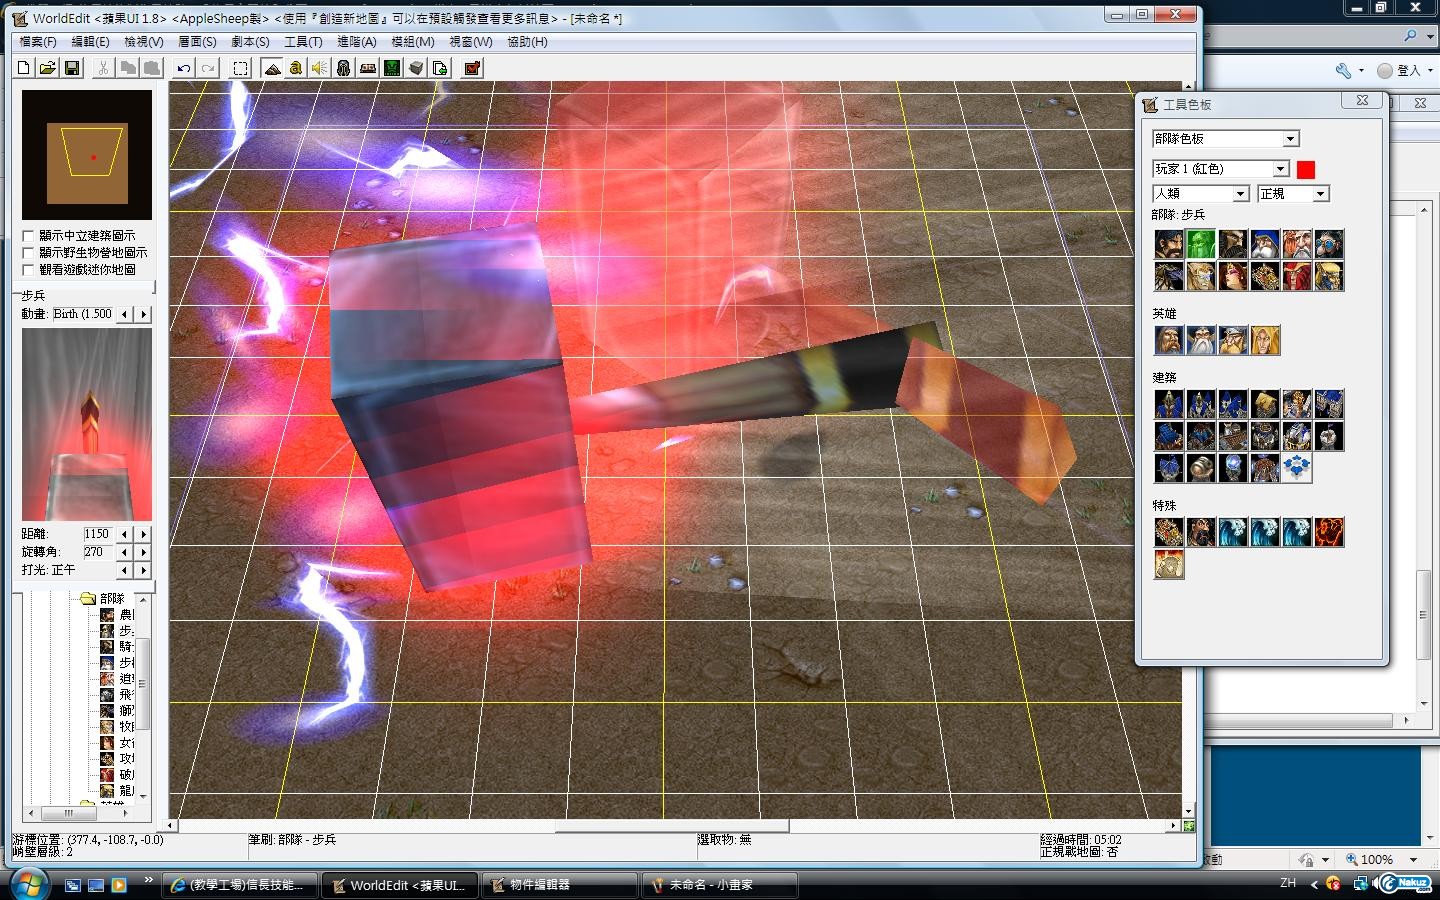Open the 模組(M) menu

tap(412, 42)
